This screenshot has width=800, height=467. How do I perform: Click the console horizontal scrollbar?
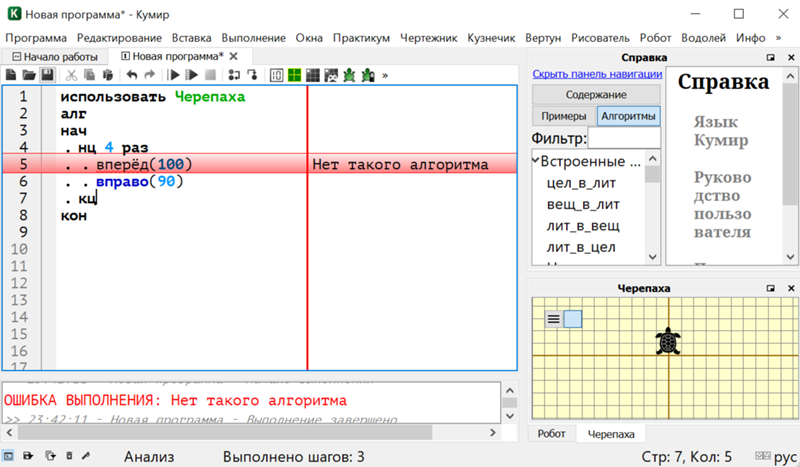coord(225,433)
